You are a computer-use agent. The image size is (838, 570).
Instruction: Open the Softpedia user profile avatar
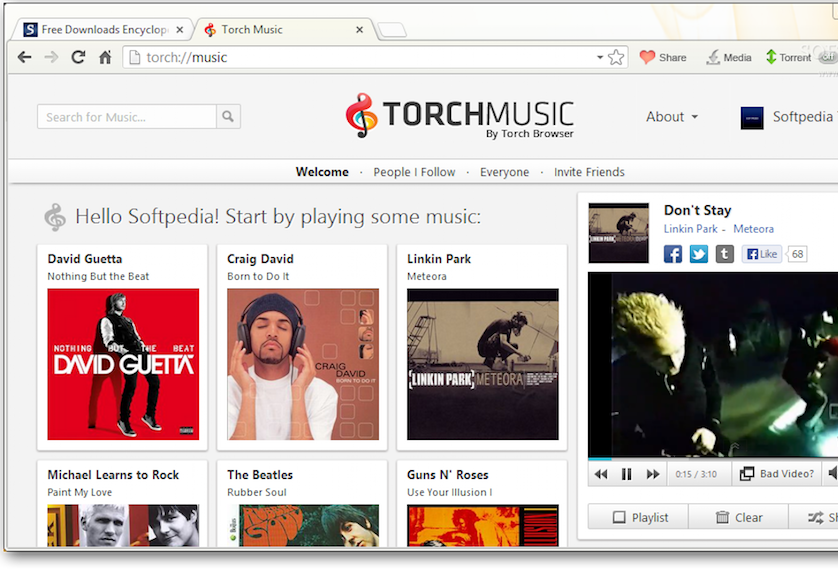[751, 118]
